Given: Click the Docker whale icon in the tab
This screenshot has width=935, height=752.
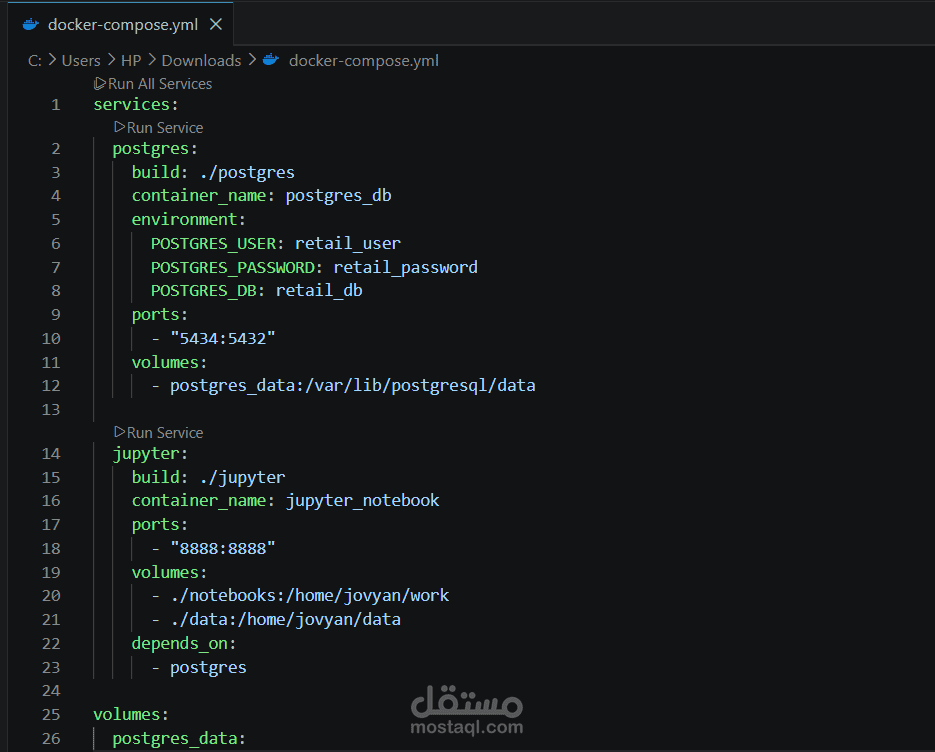Looking at the screenshot, I should click(x=30, y=24).
